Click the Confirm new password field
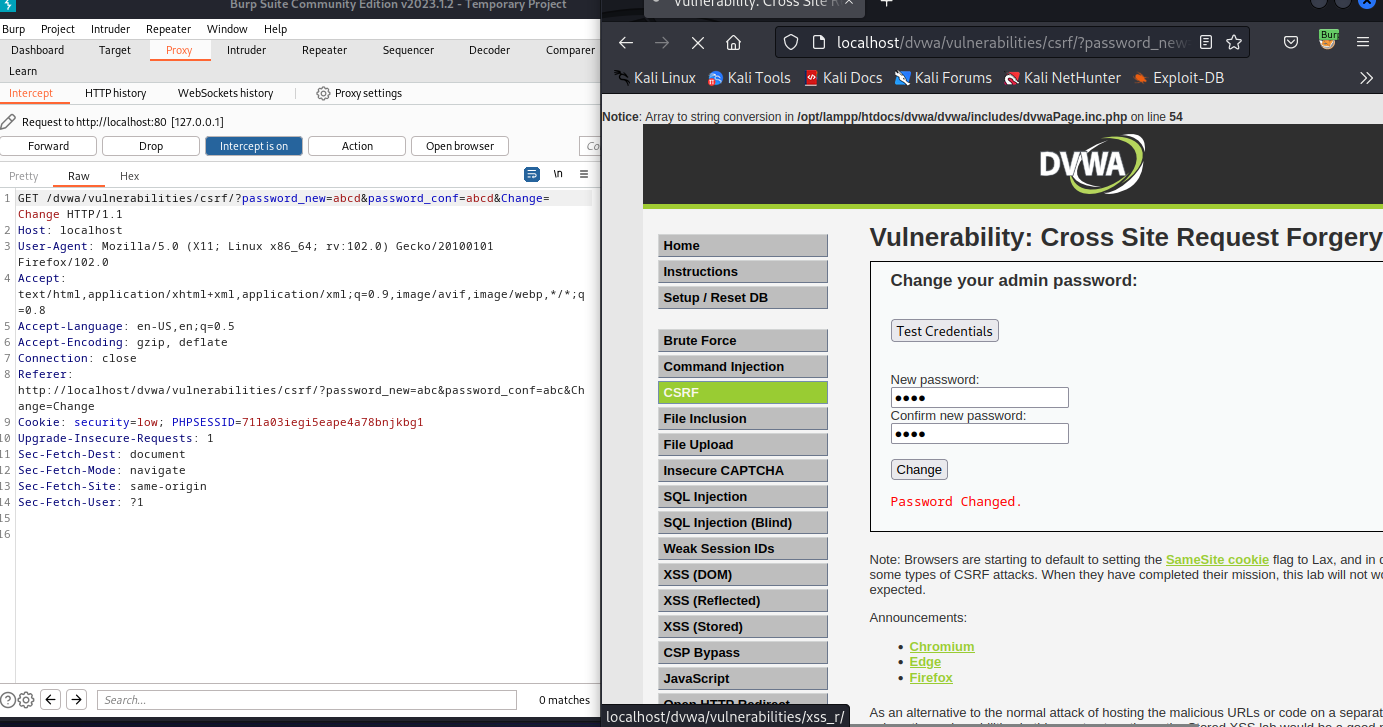 (x=980, y=433)
